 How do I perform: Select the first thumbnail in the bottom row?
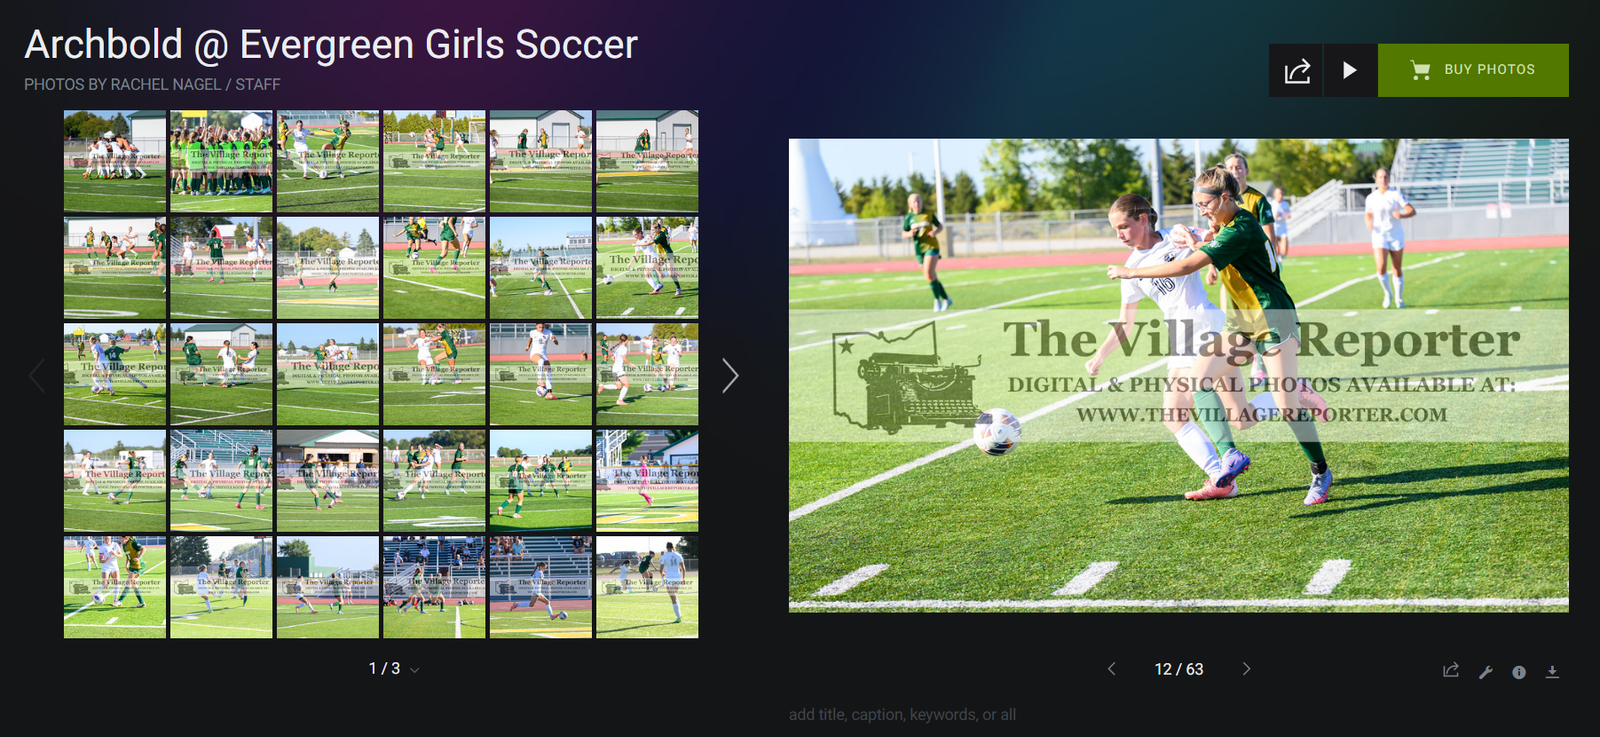click(x=115, y=587)
